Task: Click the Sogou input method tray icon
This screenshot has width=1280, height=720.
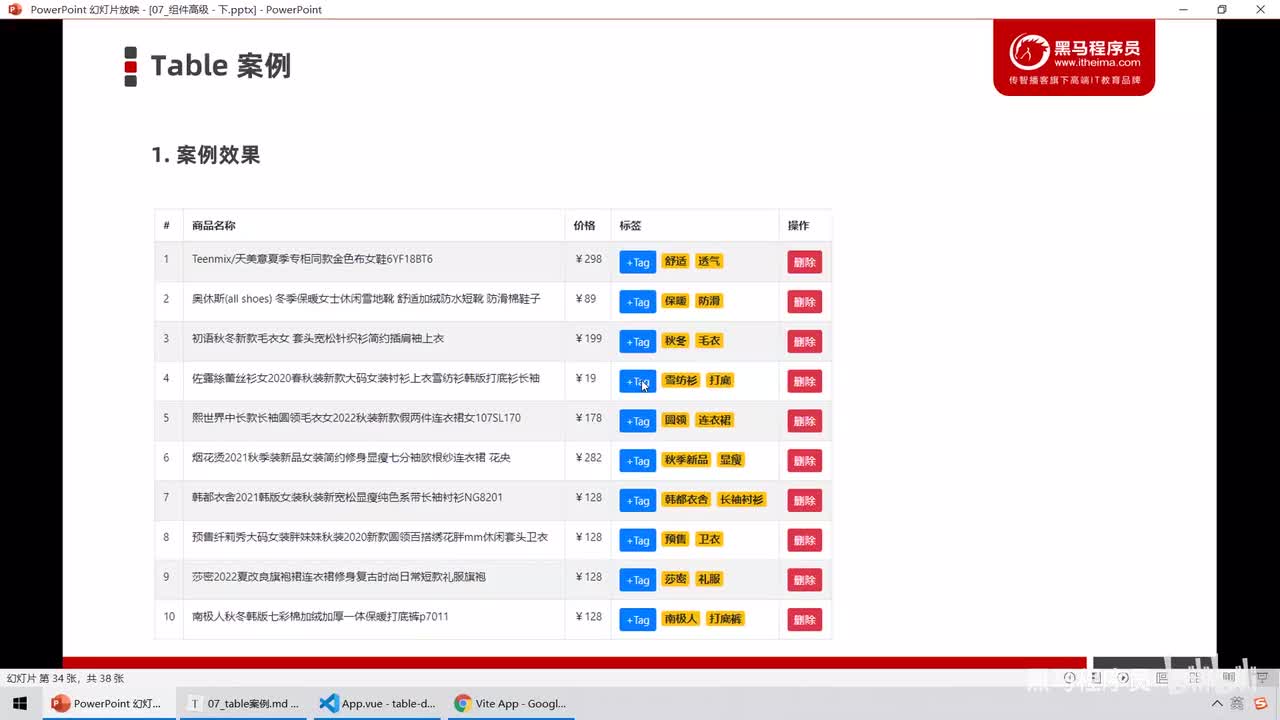Action: point(1260,704)
